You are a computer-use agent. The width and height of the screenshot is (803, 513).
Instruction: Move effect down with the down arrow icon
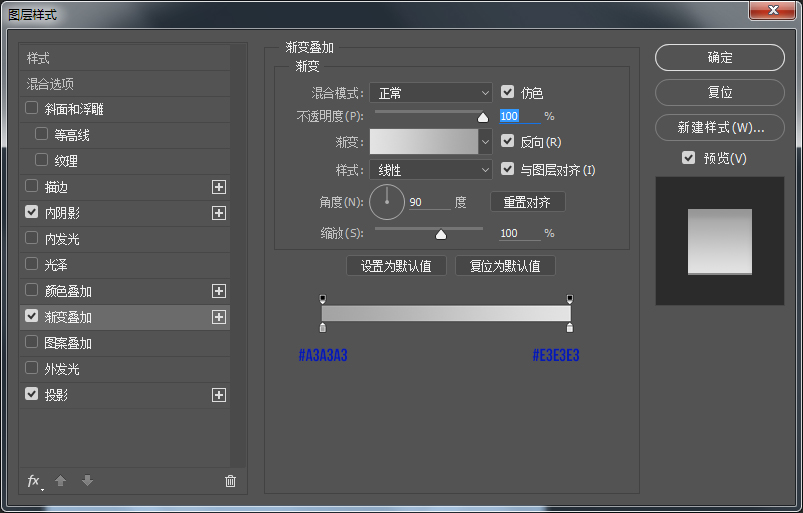pyautogui.click(x=88, y=481)
